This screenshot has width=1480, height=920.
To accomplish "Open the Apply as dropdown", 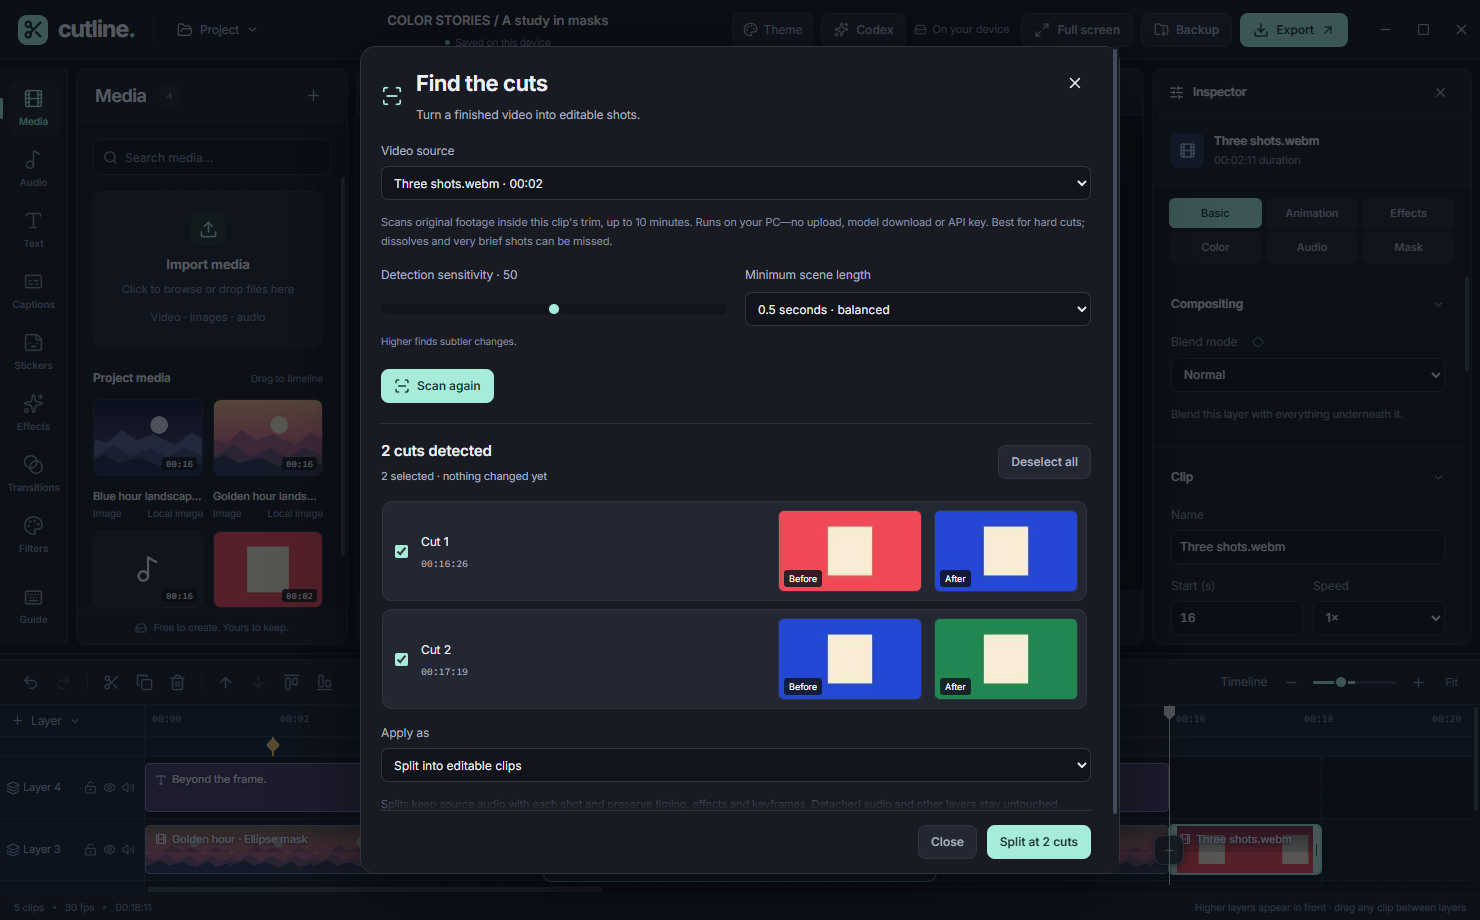I will (x=736, y=766).
